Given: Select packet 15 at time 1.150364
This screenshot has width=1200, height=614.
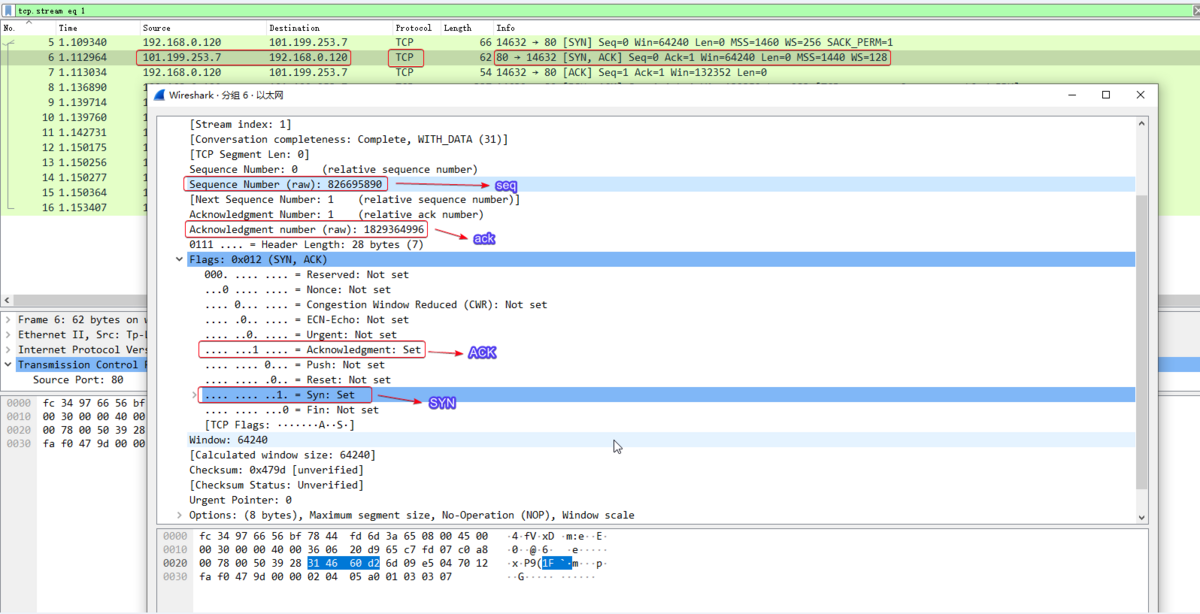Looking at the screenshot, I should point(76,193).
